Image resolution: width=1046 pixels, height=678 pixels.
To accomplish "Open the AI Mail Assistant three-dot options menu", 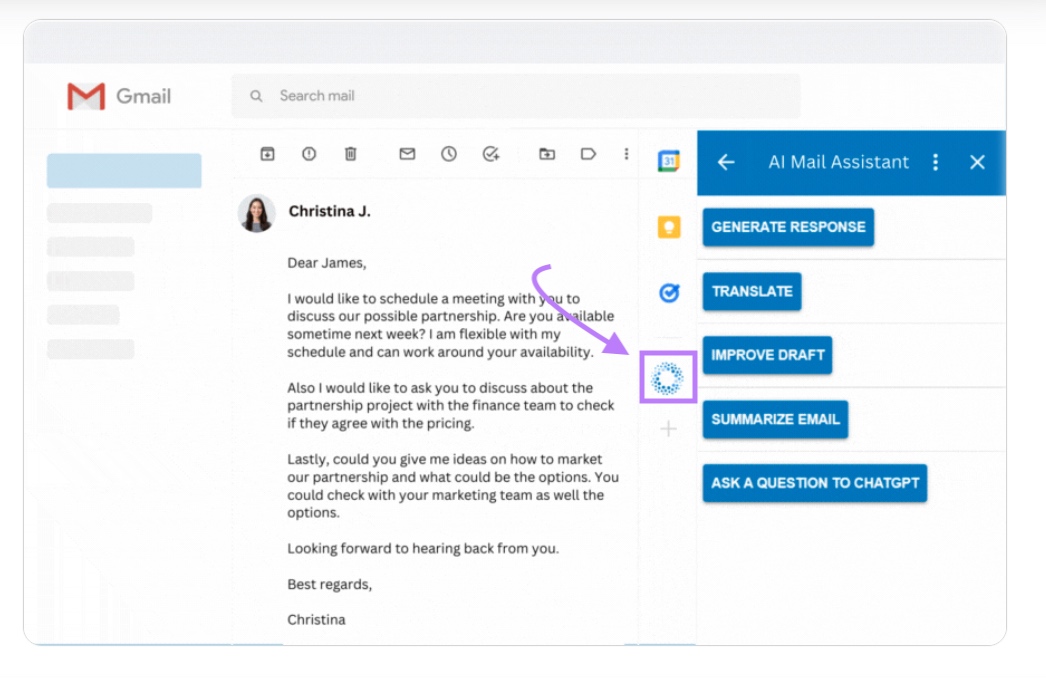I will coord(935,162).
